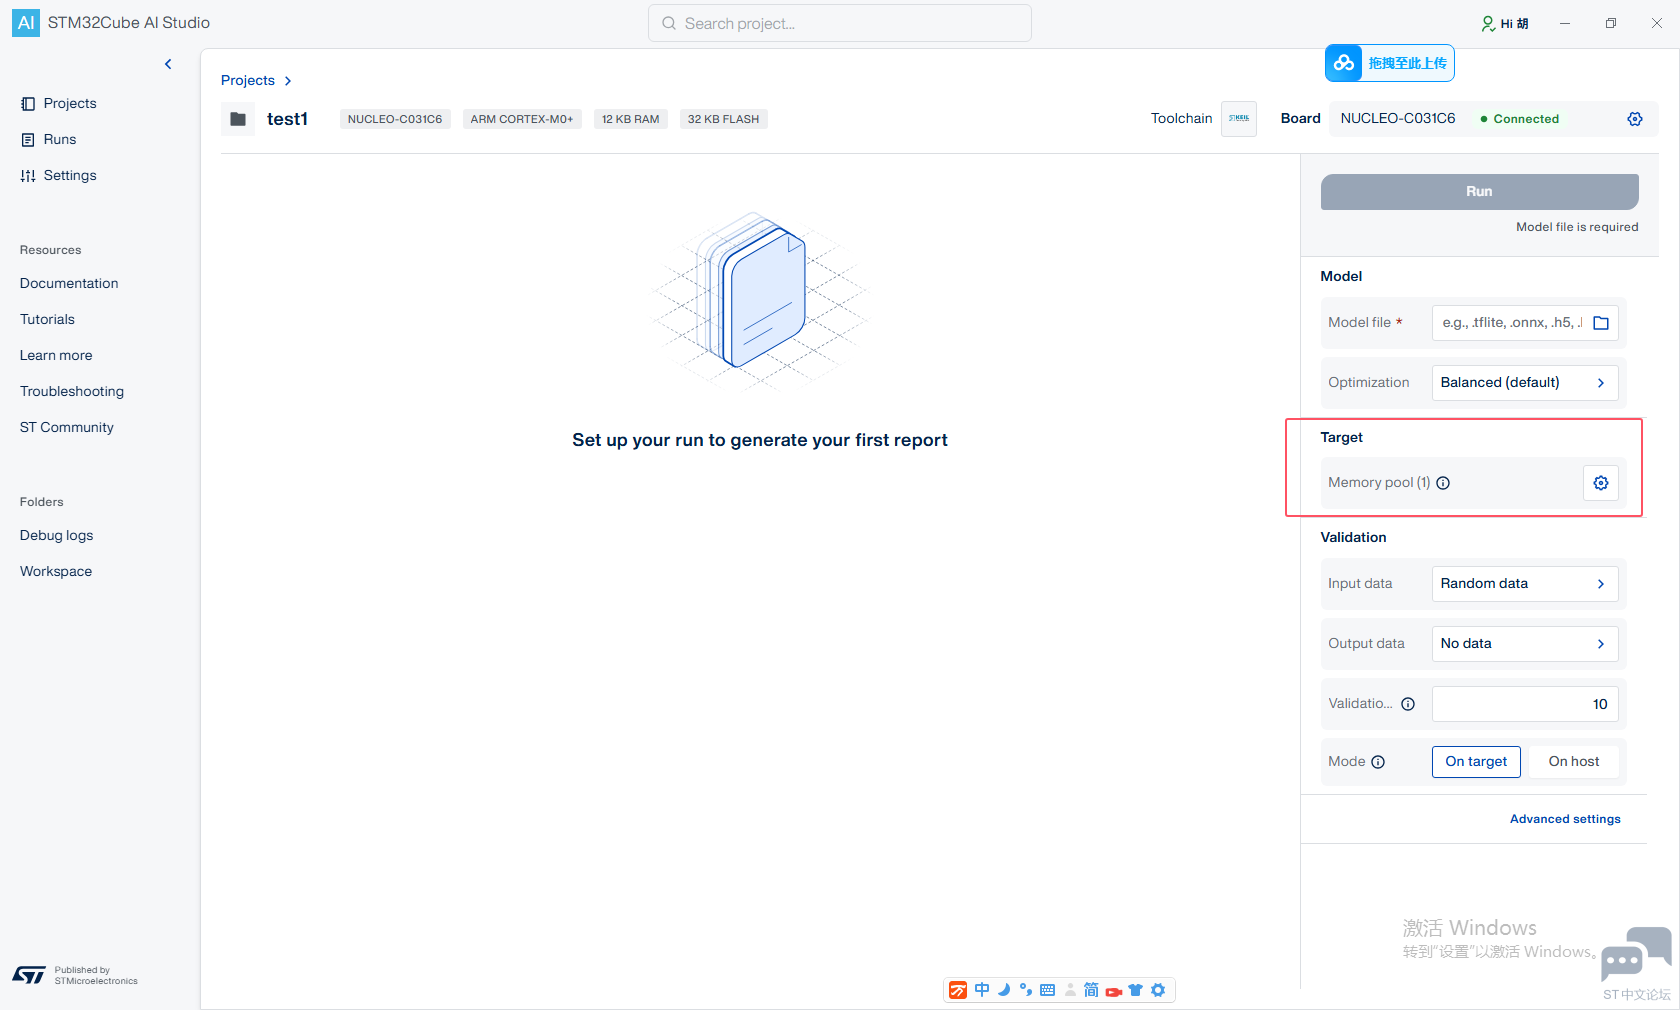This screenshot has height=1010, width=1680.
Task: Open the Projects page from the sidebar
Action: pyautogui.click(x=59, y=103)
